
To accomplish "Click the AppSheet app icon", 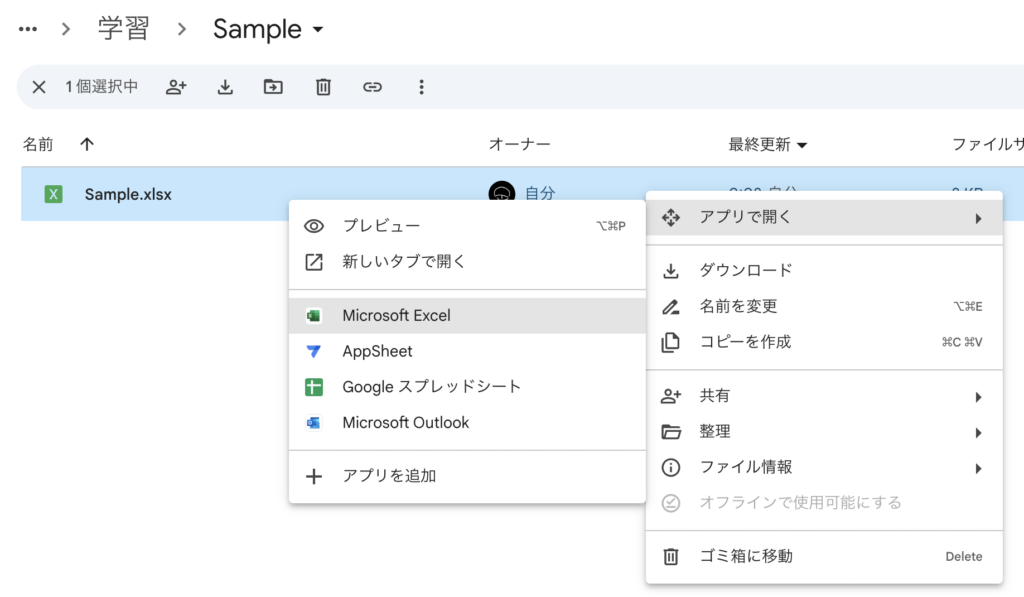I will [313, 351].
